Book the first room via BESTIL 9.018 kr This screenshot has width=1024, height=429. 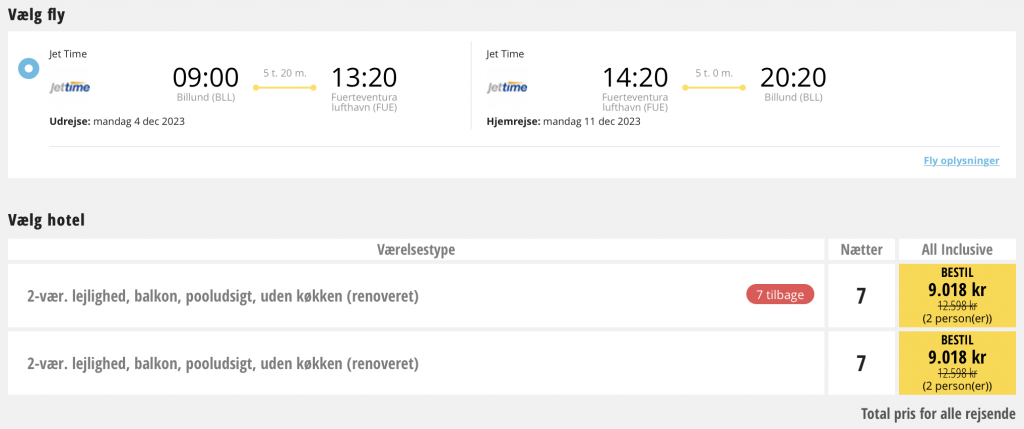(x=957, y=295)
